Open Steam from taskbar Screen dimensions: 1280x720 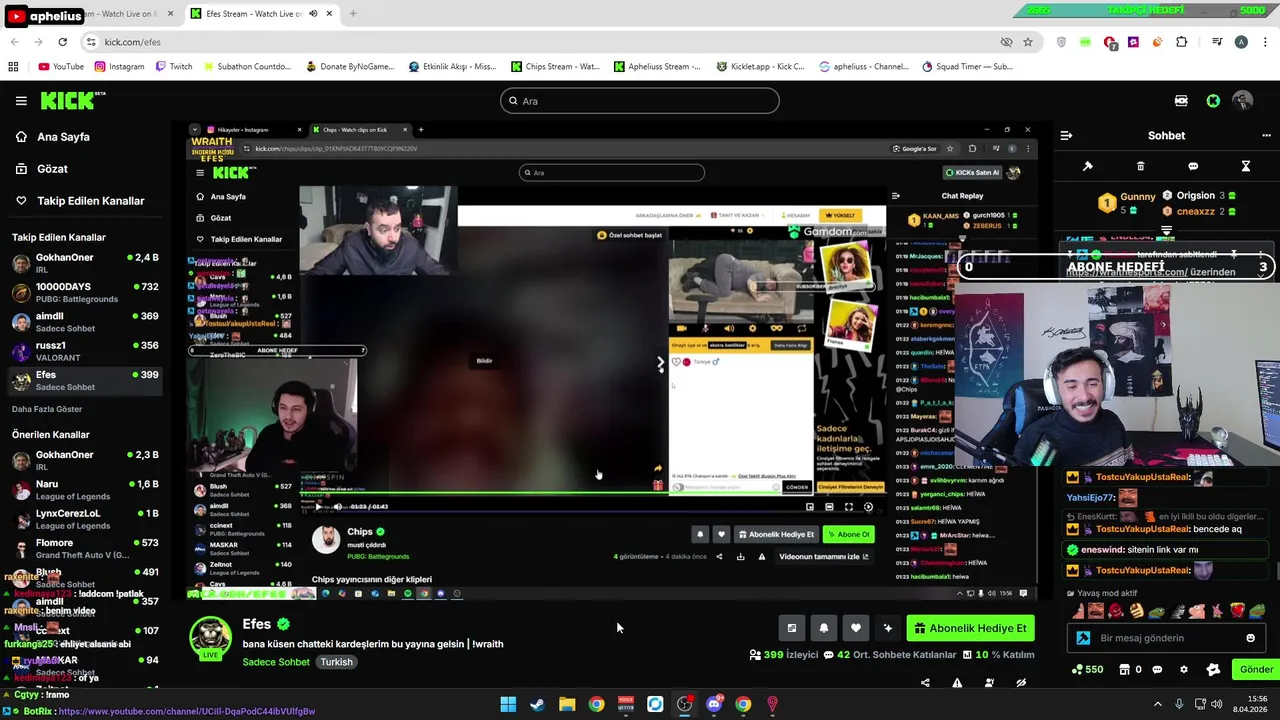[537, 704]
